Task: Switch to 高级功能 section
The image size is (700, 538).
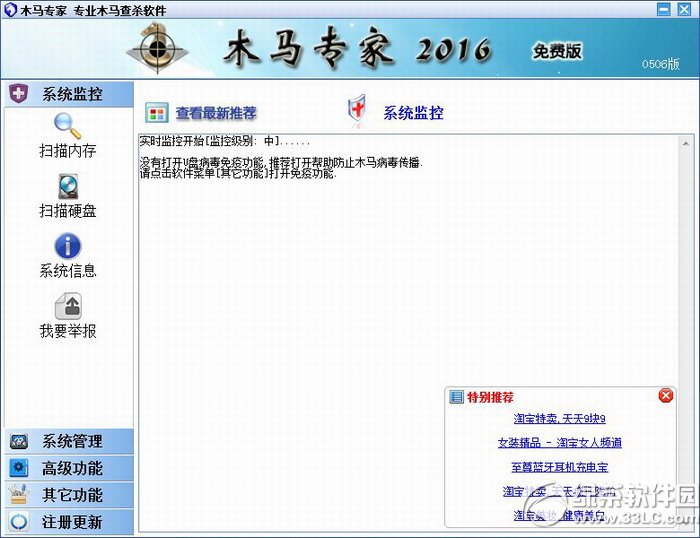Action: click(x=69, y=468)
